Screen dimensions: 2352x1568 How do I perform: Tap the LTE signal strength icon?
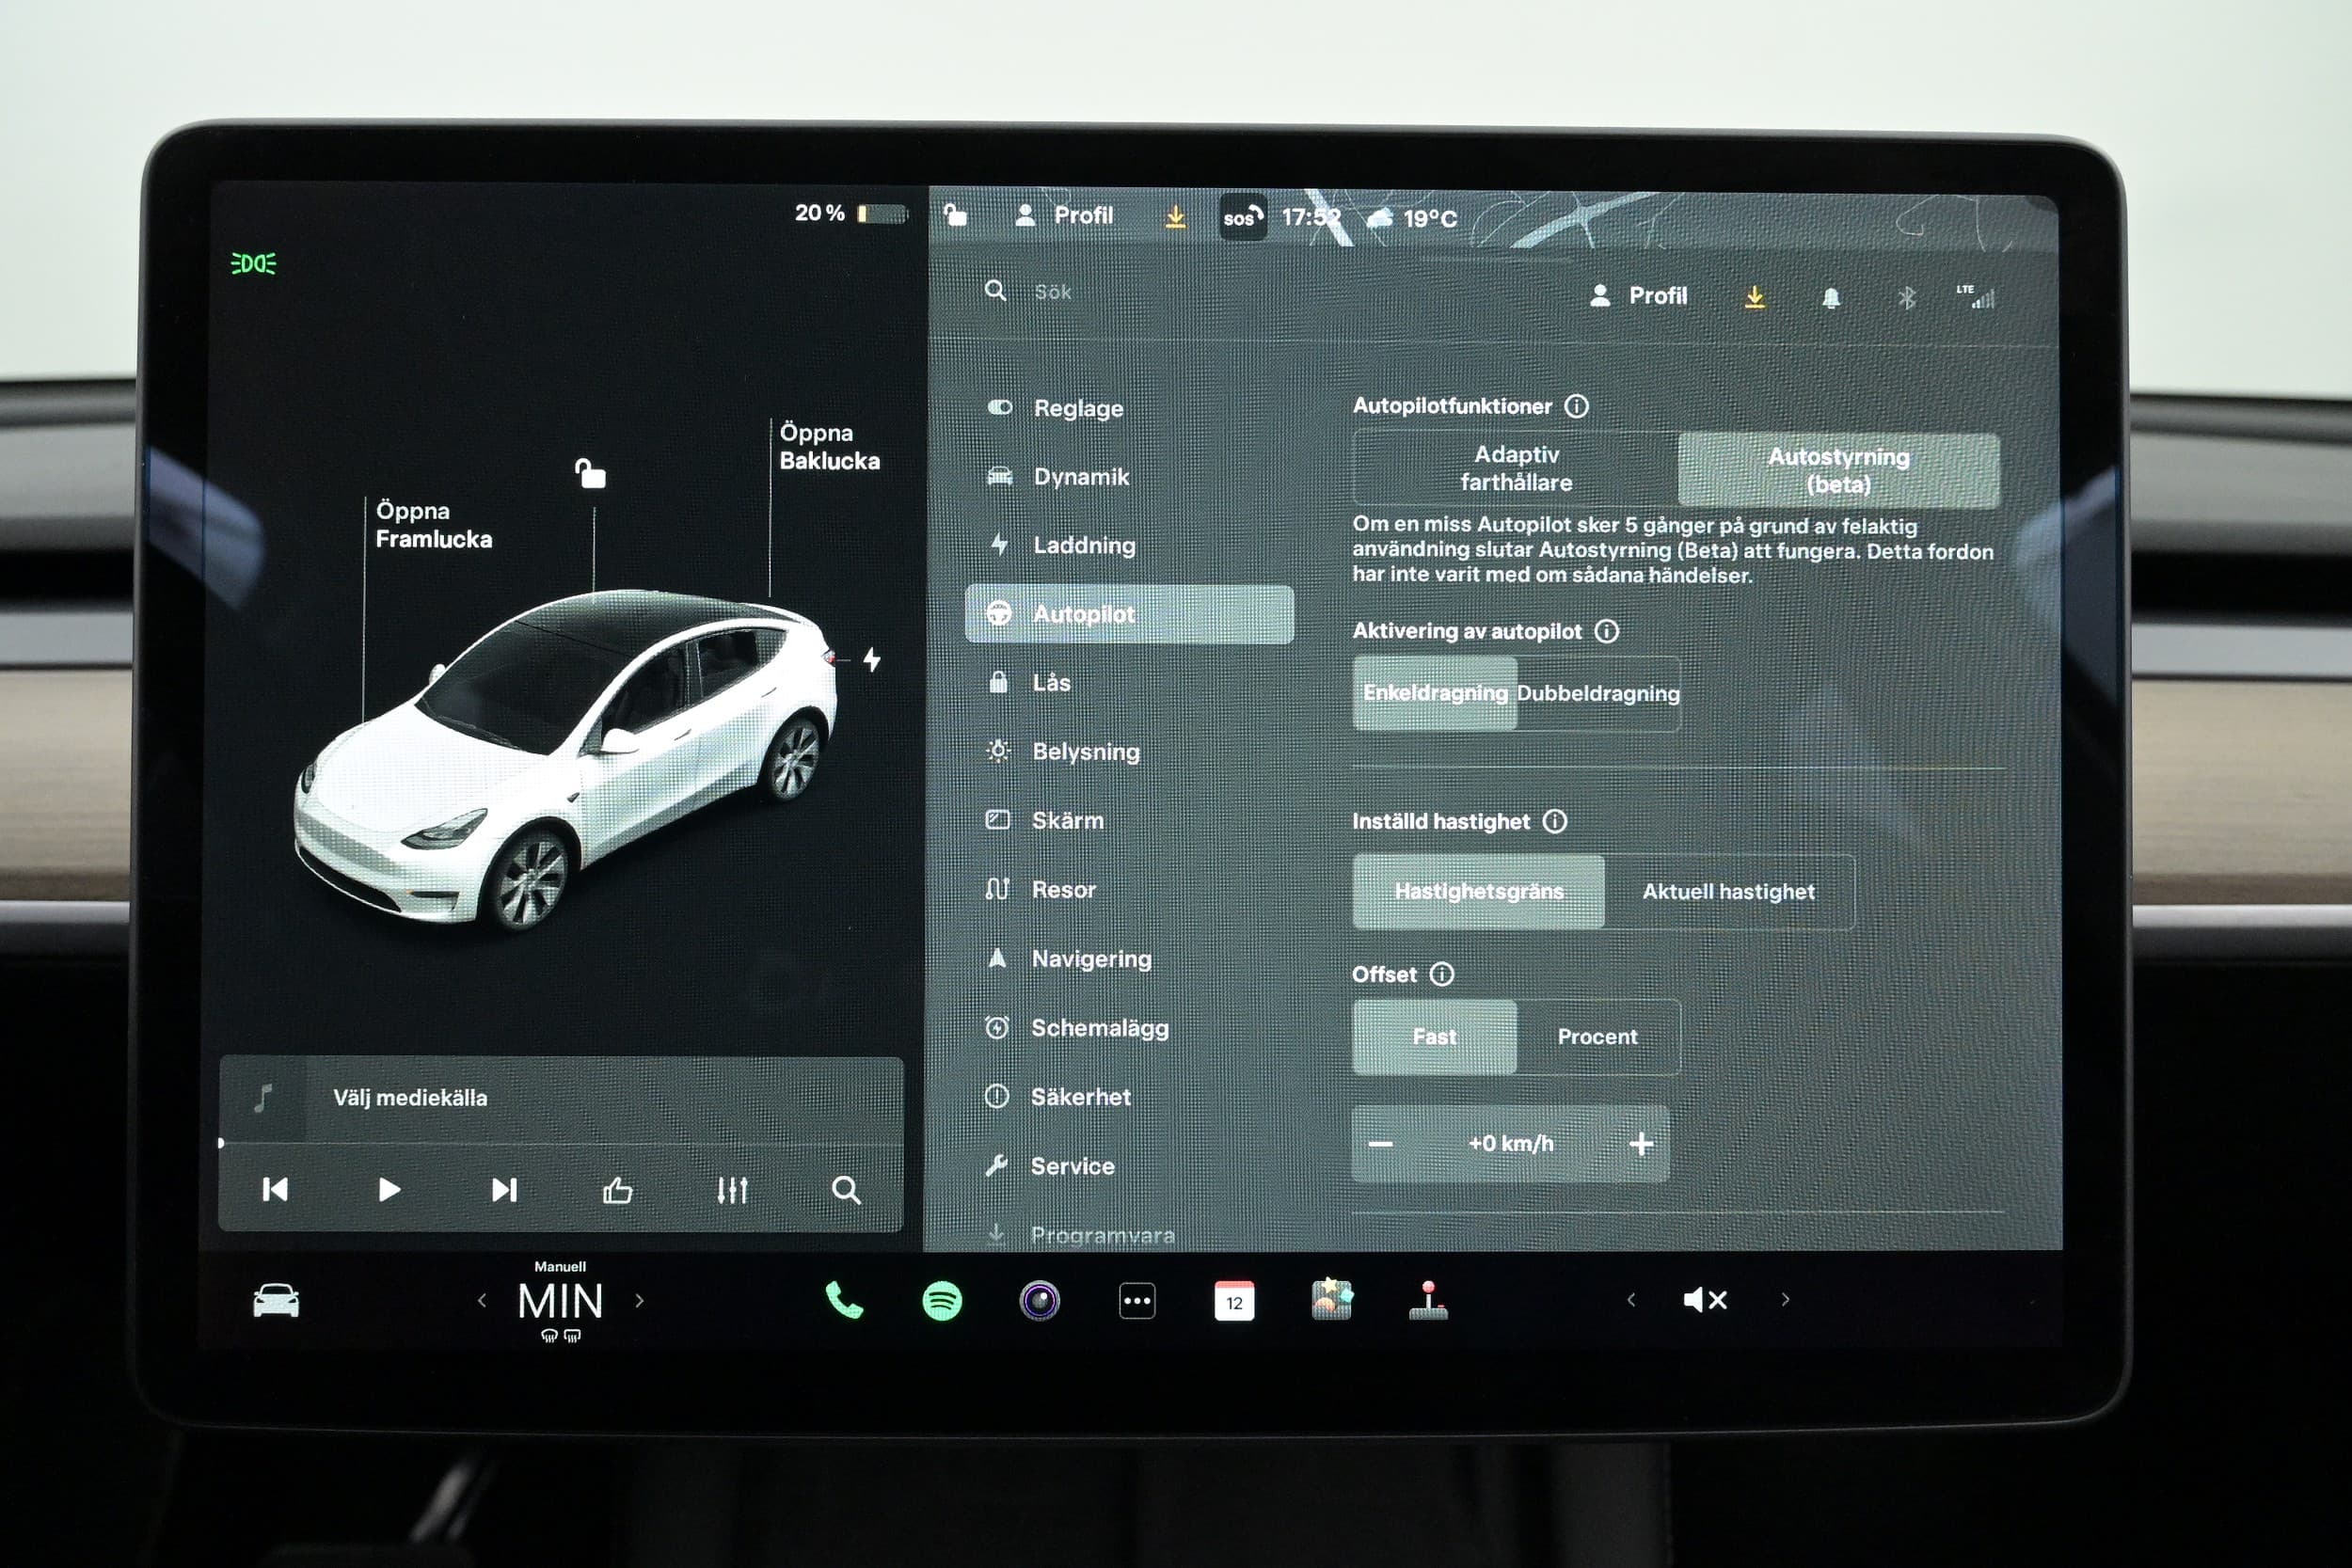pos(1975,296)
